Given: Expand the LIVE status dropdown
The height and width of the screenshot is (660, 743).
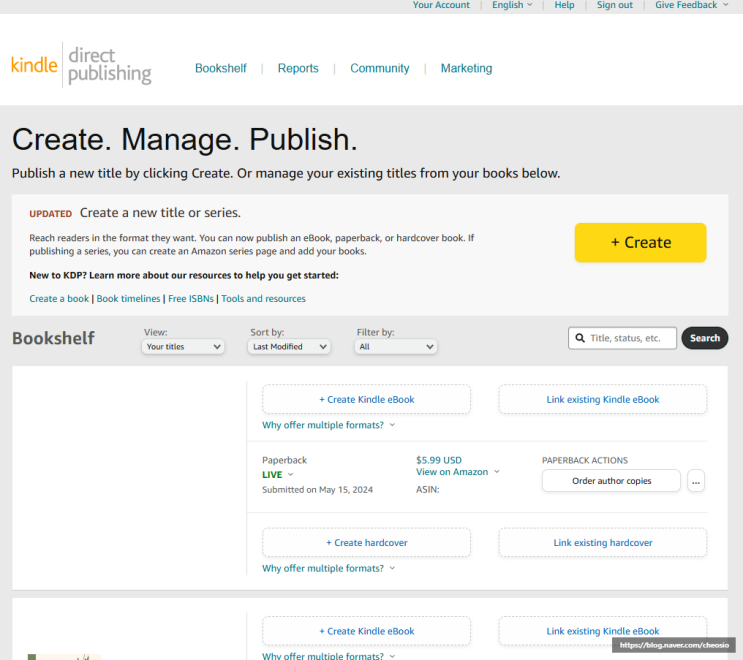Looking at the screenshot, I should click(278, 475).
